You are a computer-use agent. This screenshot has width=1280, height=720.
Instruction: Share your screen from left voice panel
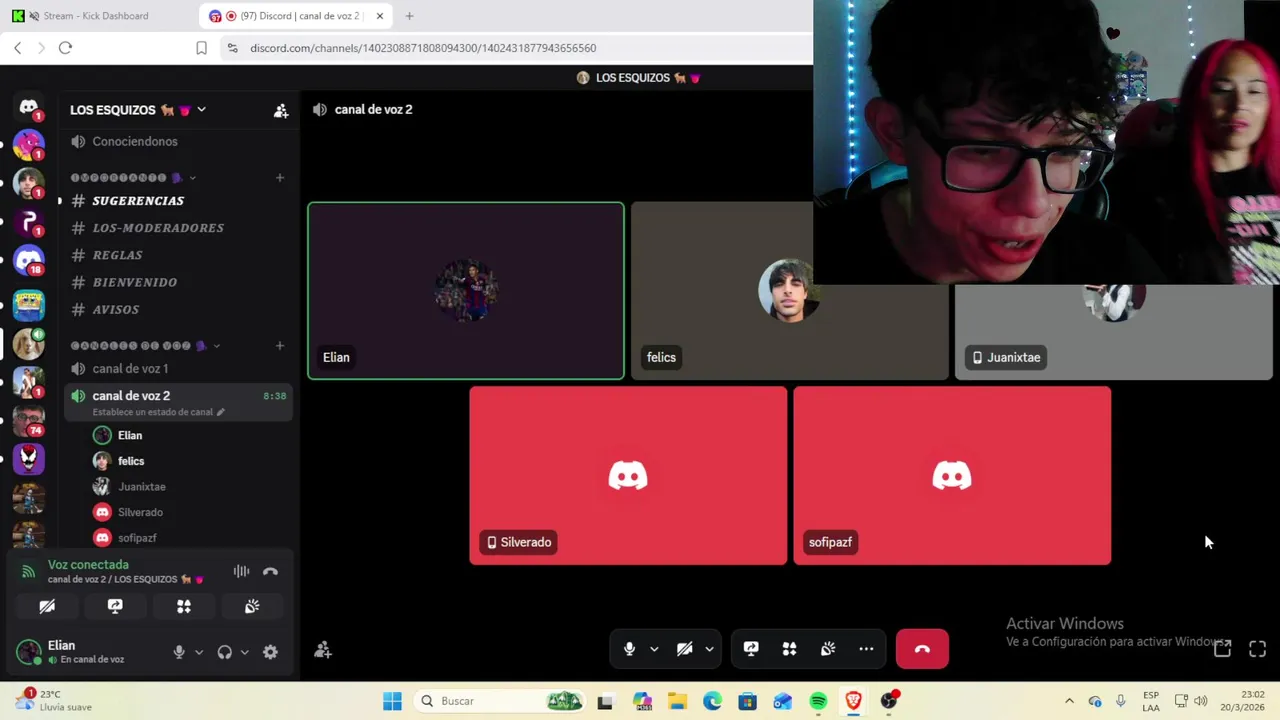pyautogui.click(x=115, y=606)
